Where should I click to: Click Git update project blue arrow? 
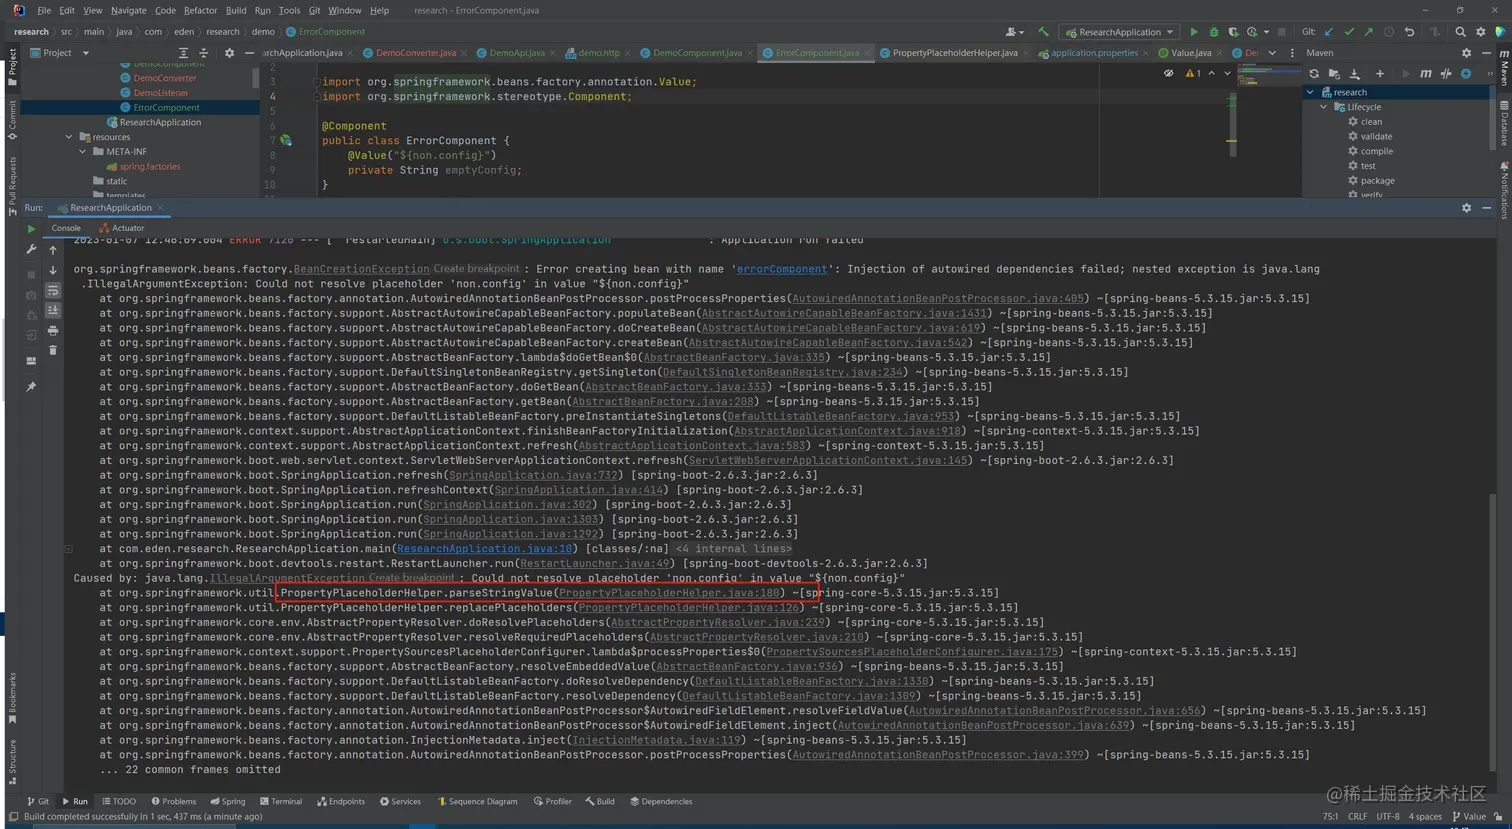[x=1329, y=32]
